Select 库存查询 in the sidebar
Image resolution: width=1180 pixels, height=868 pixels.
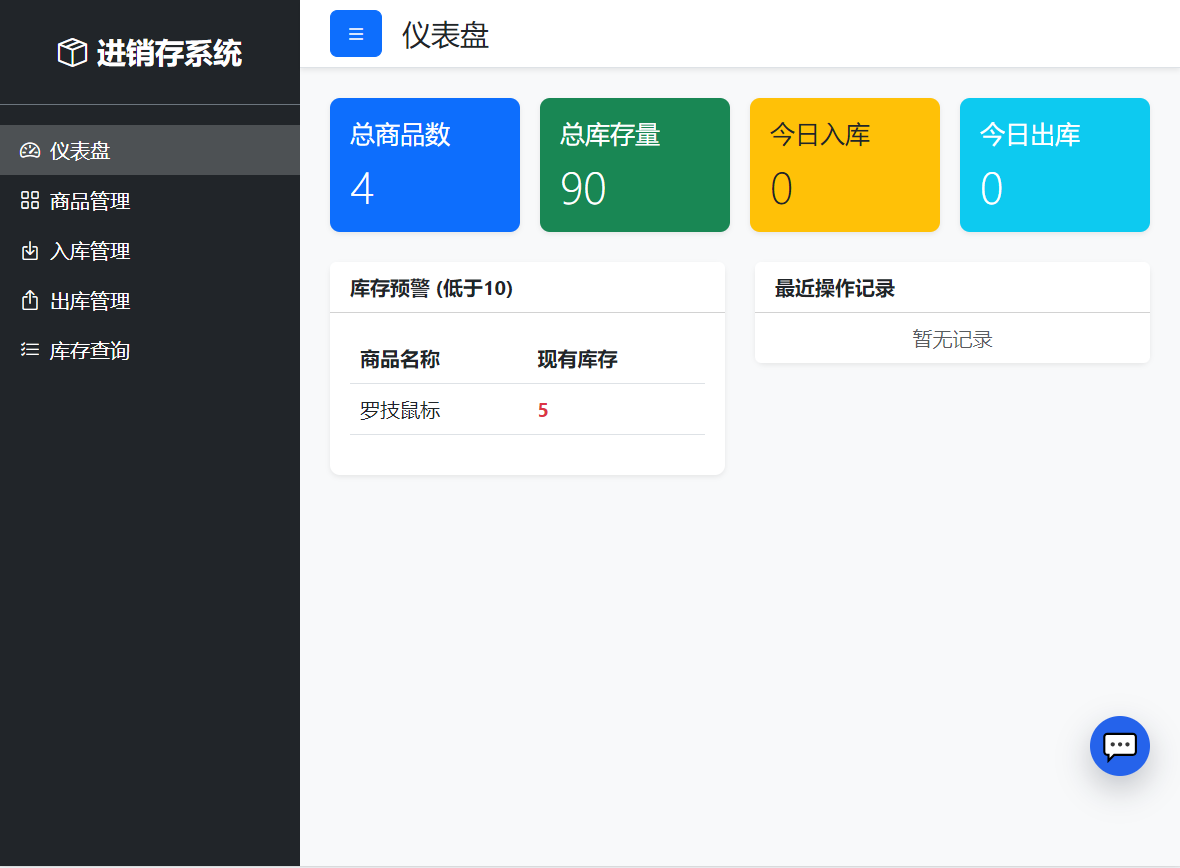click(x=90, y=350)
